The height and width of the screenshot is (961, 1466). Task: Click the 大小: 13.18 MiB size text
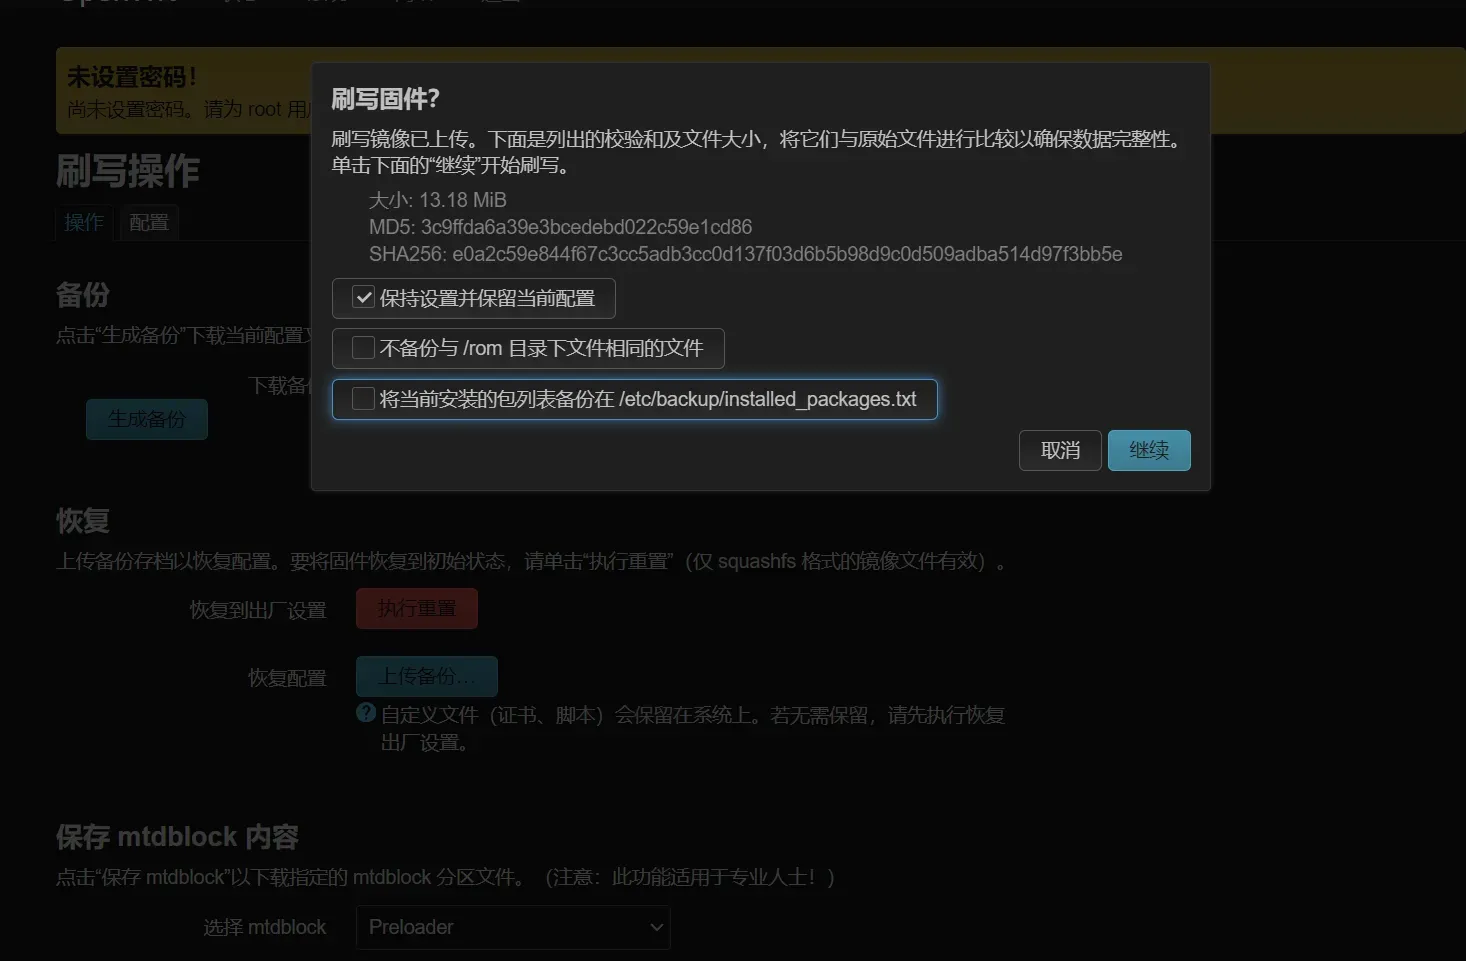click(x=438, y=200)
